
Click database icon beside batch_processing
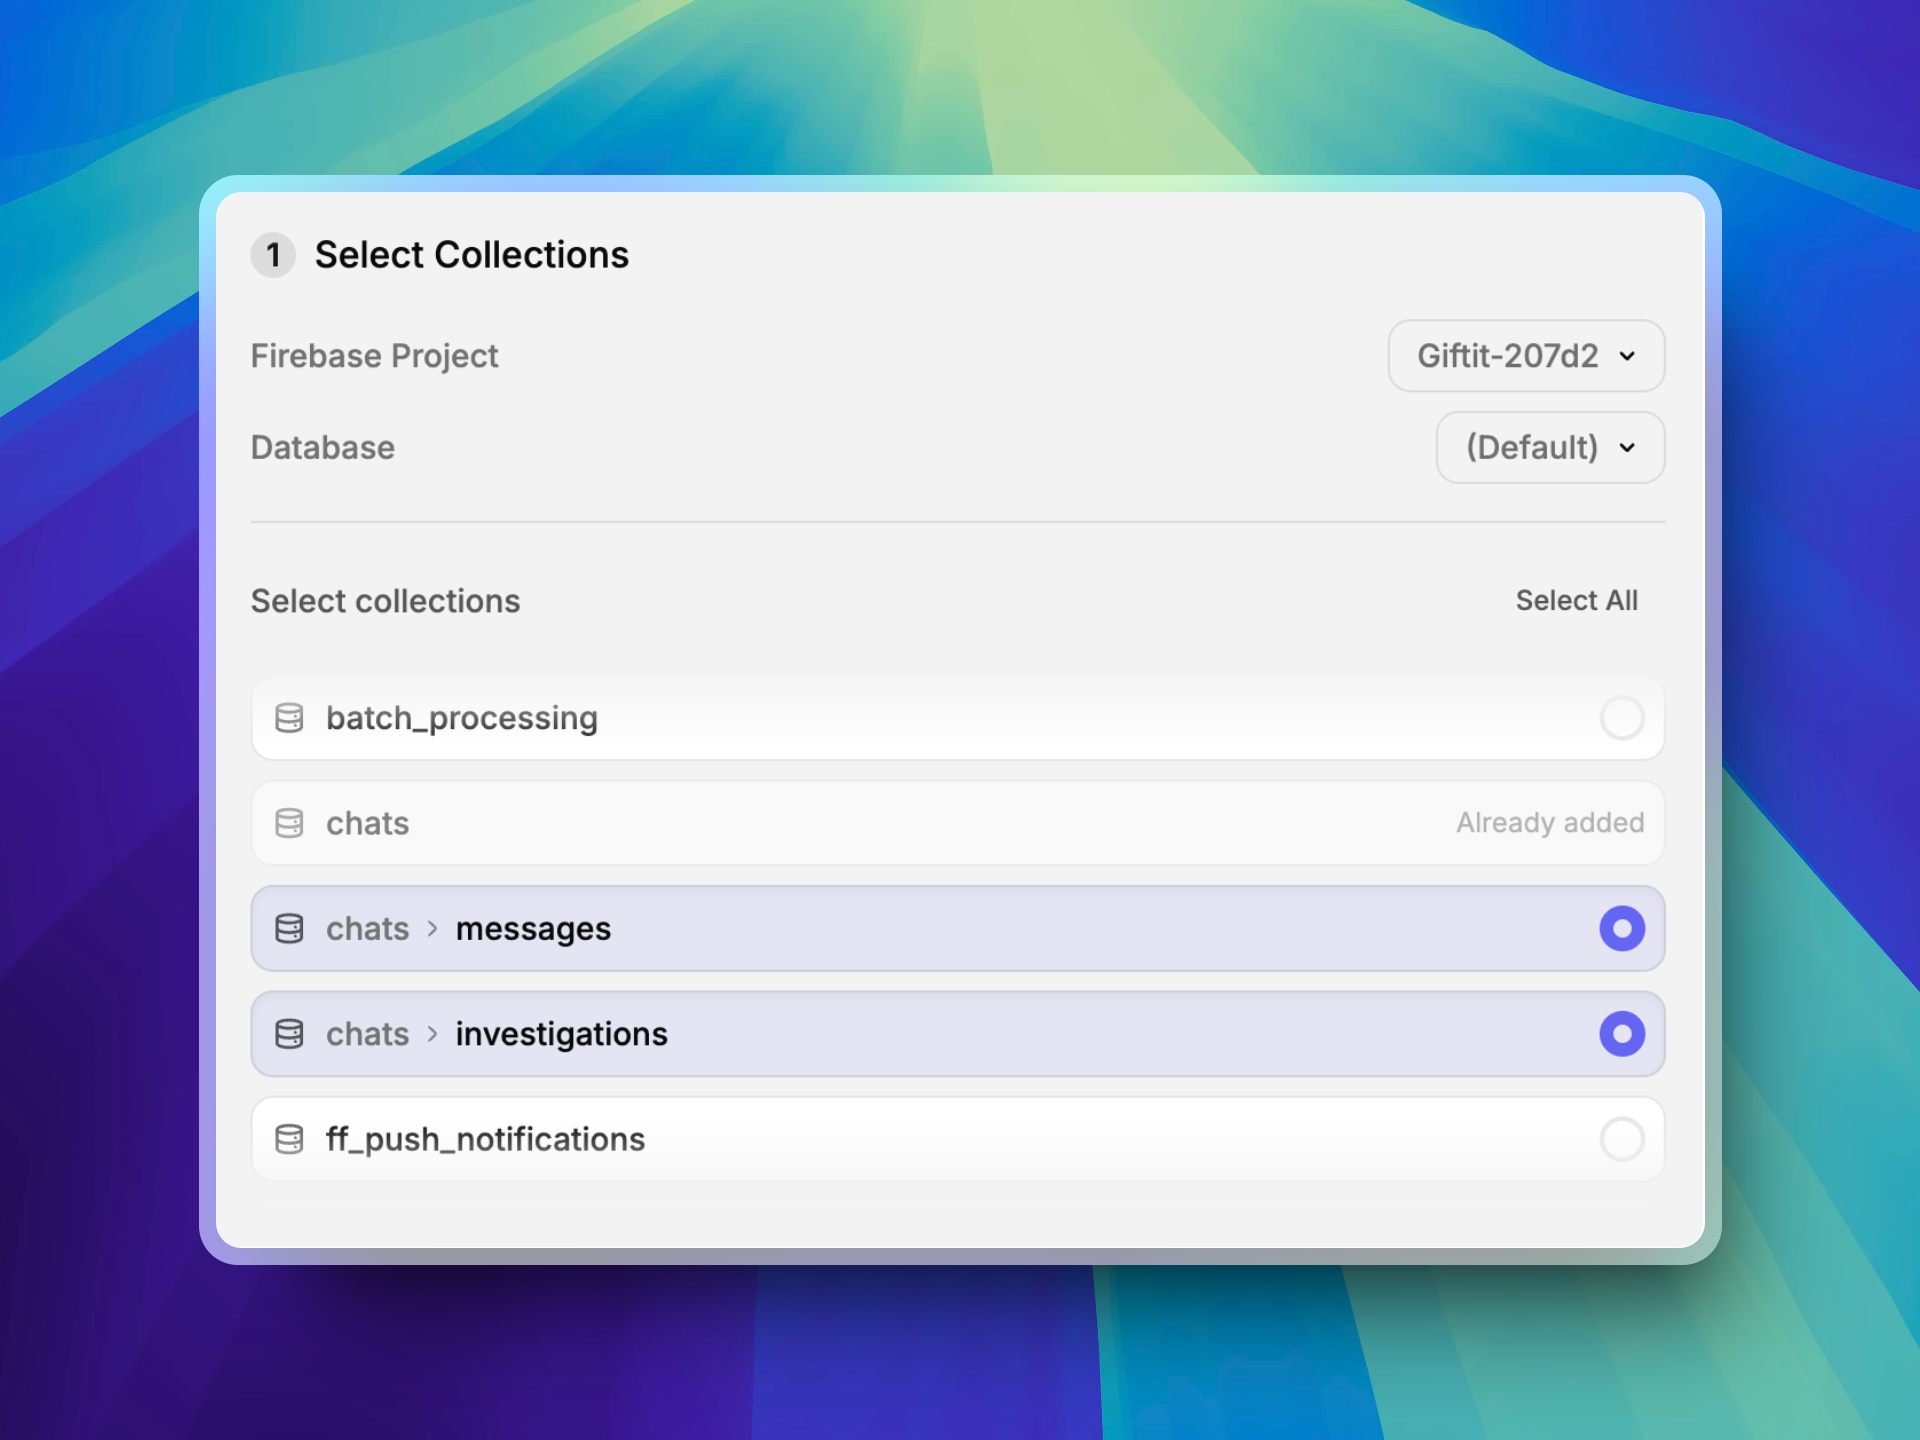pyautogui.click(x=289, y=718)
